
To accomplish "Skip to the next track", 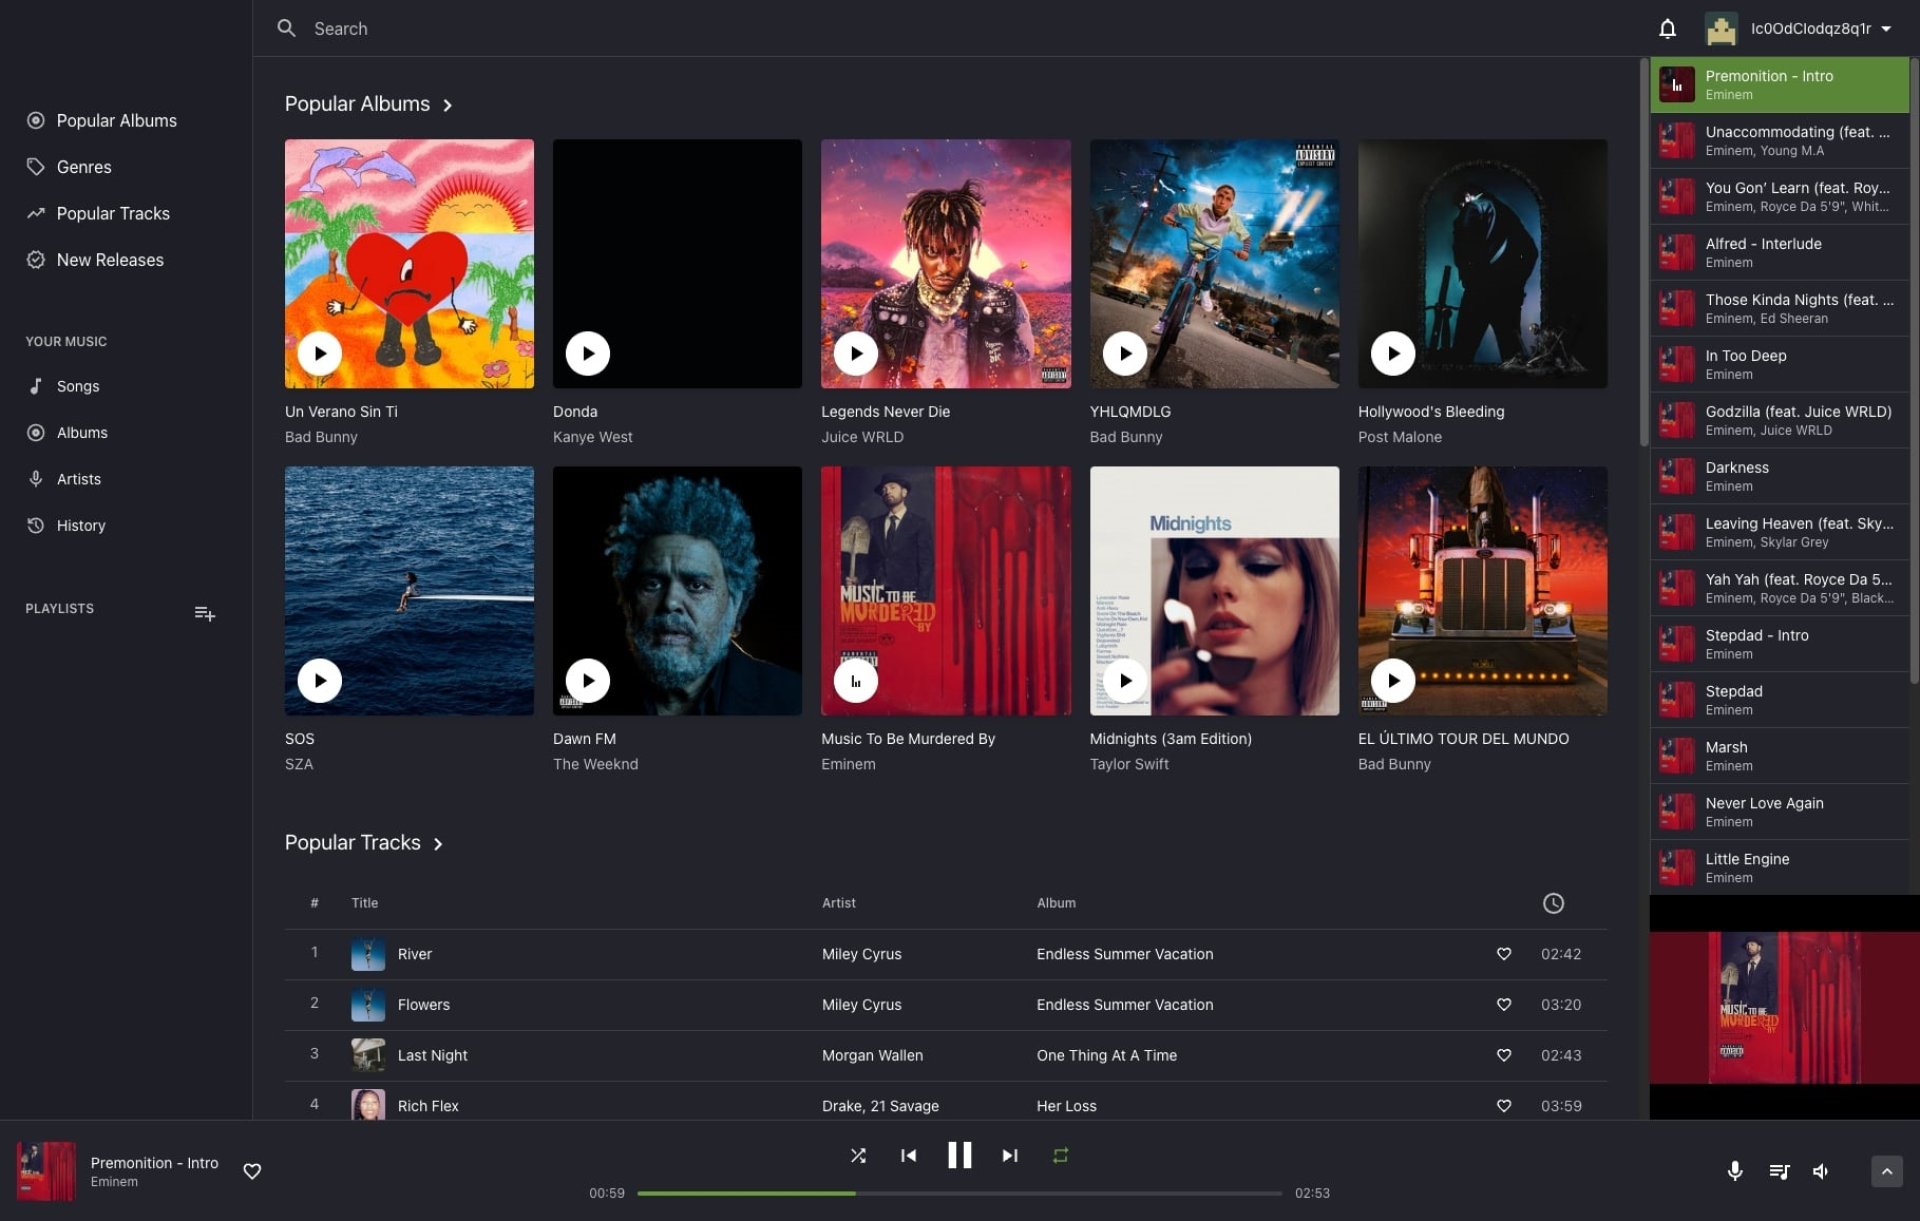I will pyautogui.click(x=1010, y=1155).
